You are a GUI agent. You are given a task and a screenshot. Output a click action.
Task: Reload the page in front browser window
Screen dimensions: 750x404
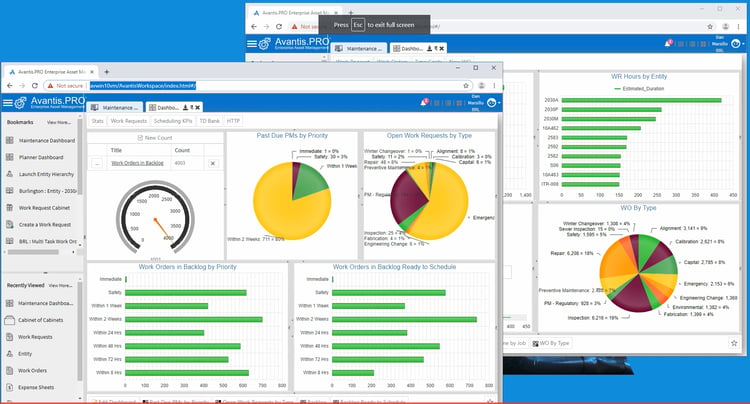point(34,86)
